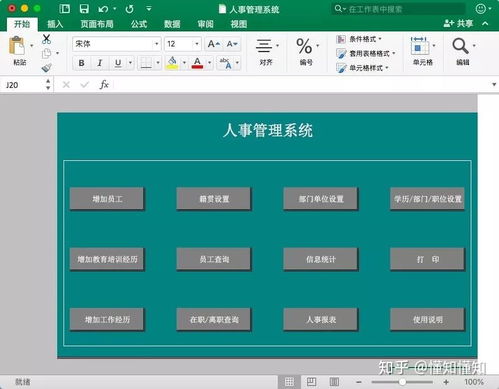Click the Paste clipboard icon
Viewport: 499px width, 389px height.
pos(17,46)
